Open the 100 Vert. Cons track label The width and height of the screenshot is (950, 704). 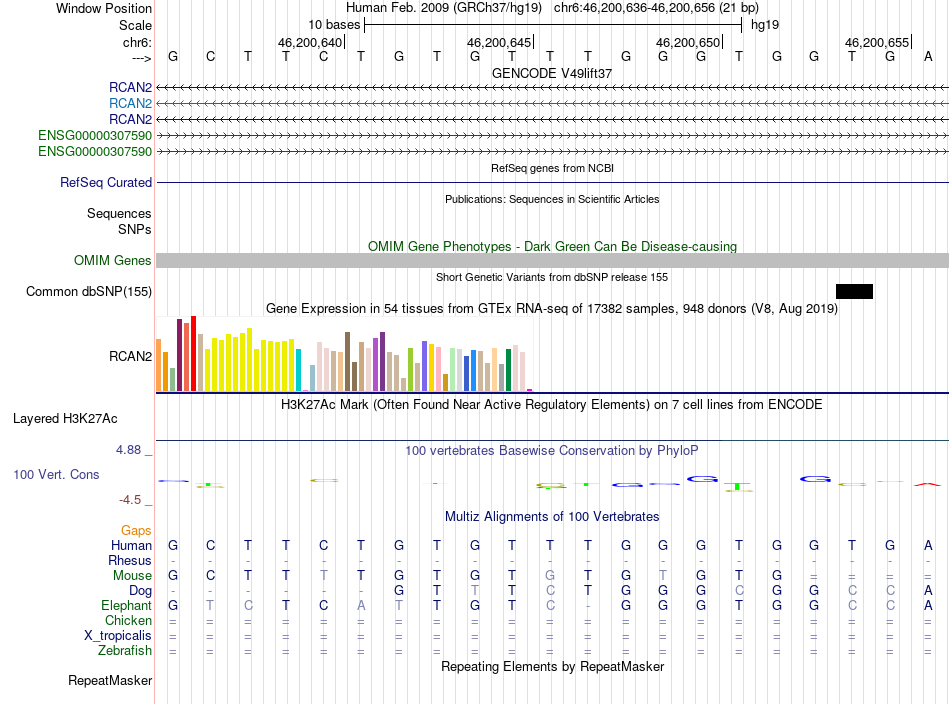point(56,474)
